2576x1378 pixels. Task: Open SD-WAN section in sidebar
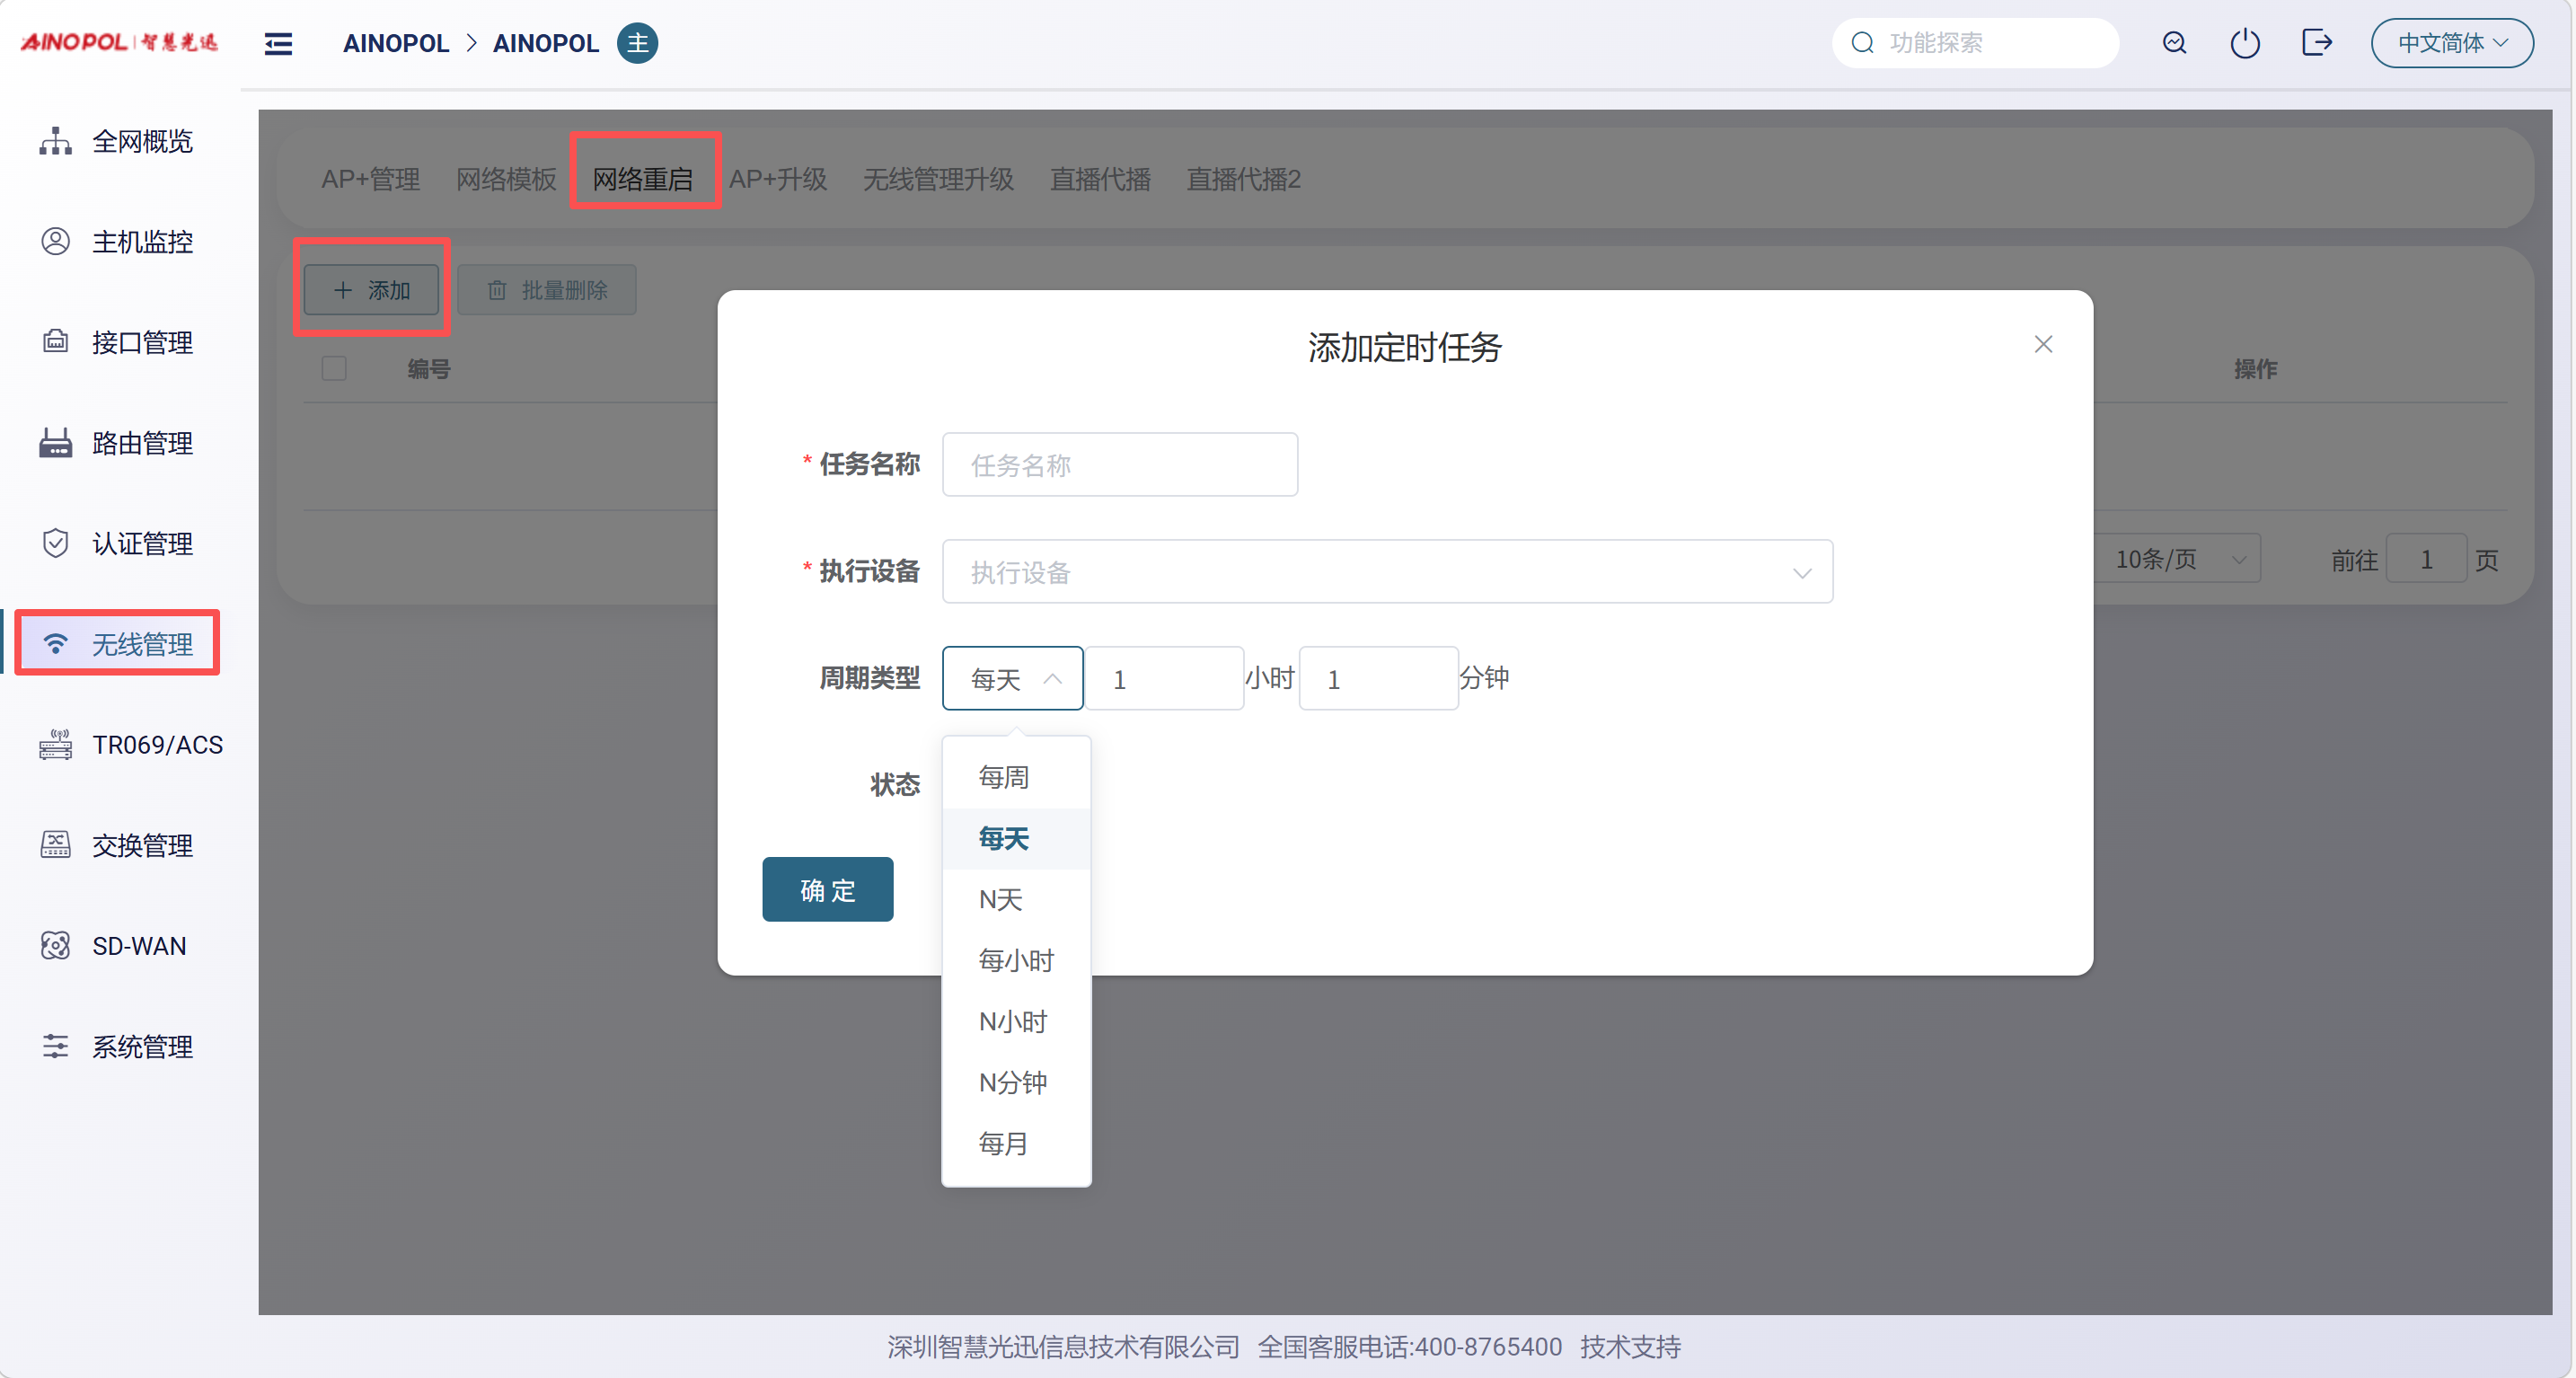[x=138, y=946]
